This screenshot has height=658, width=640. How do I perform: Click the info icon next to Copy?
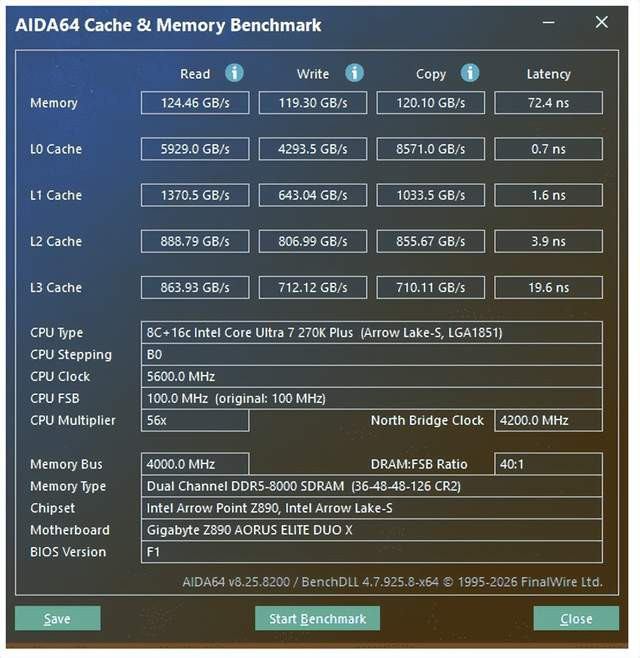click(x=470, y=73)
